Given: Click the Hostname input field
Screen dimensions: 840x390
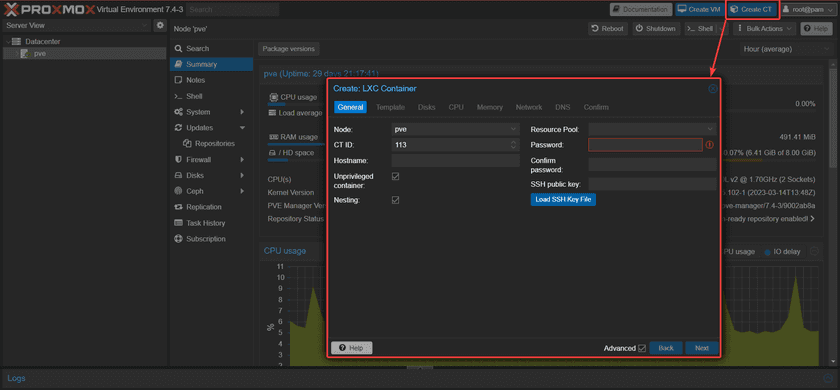Looking at the screenshot, I should (455, 161).
